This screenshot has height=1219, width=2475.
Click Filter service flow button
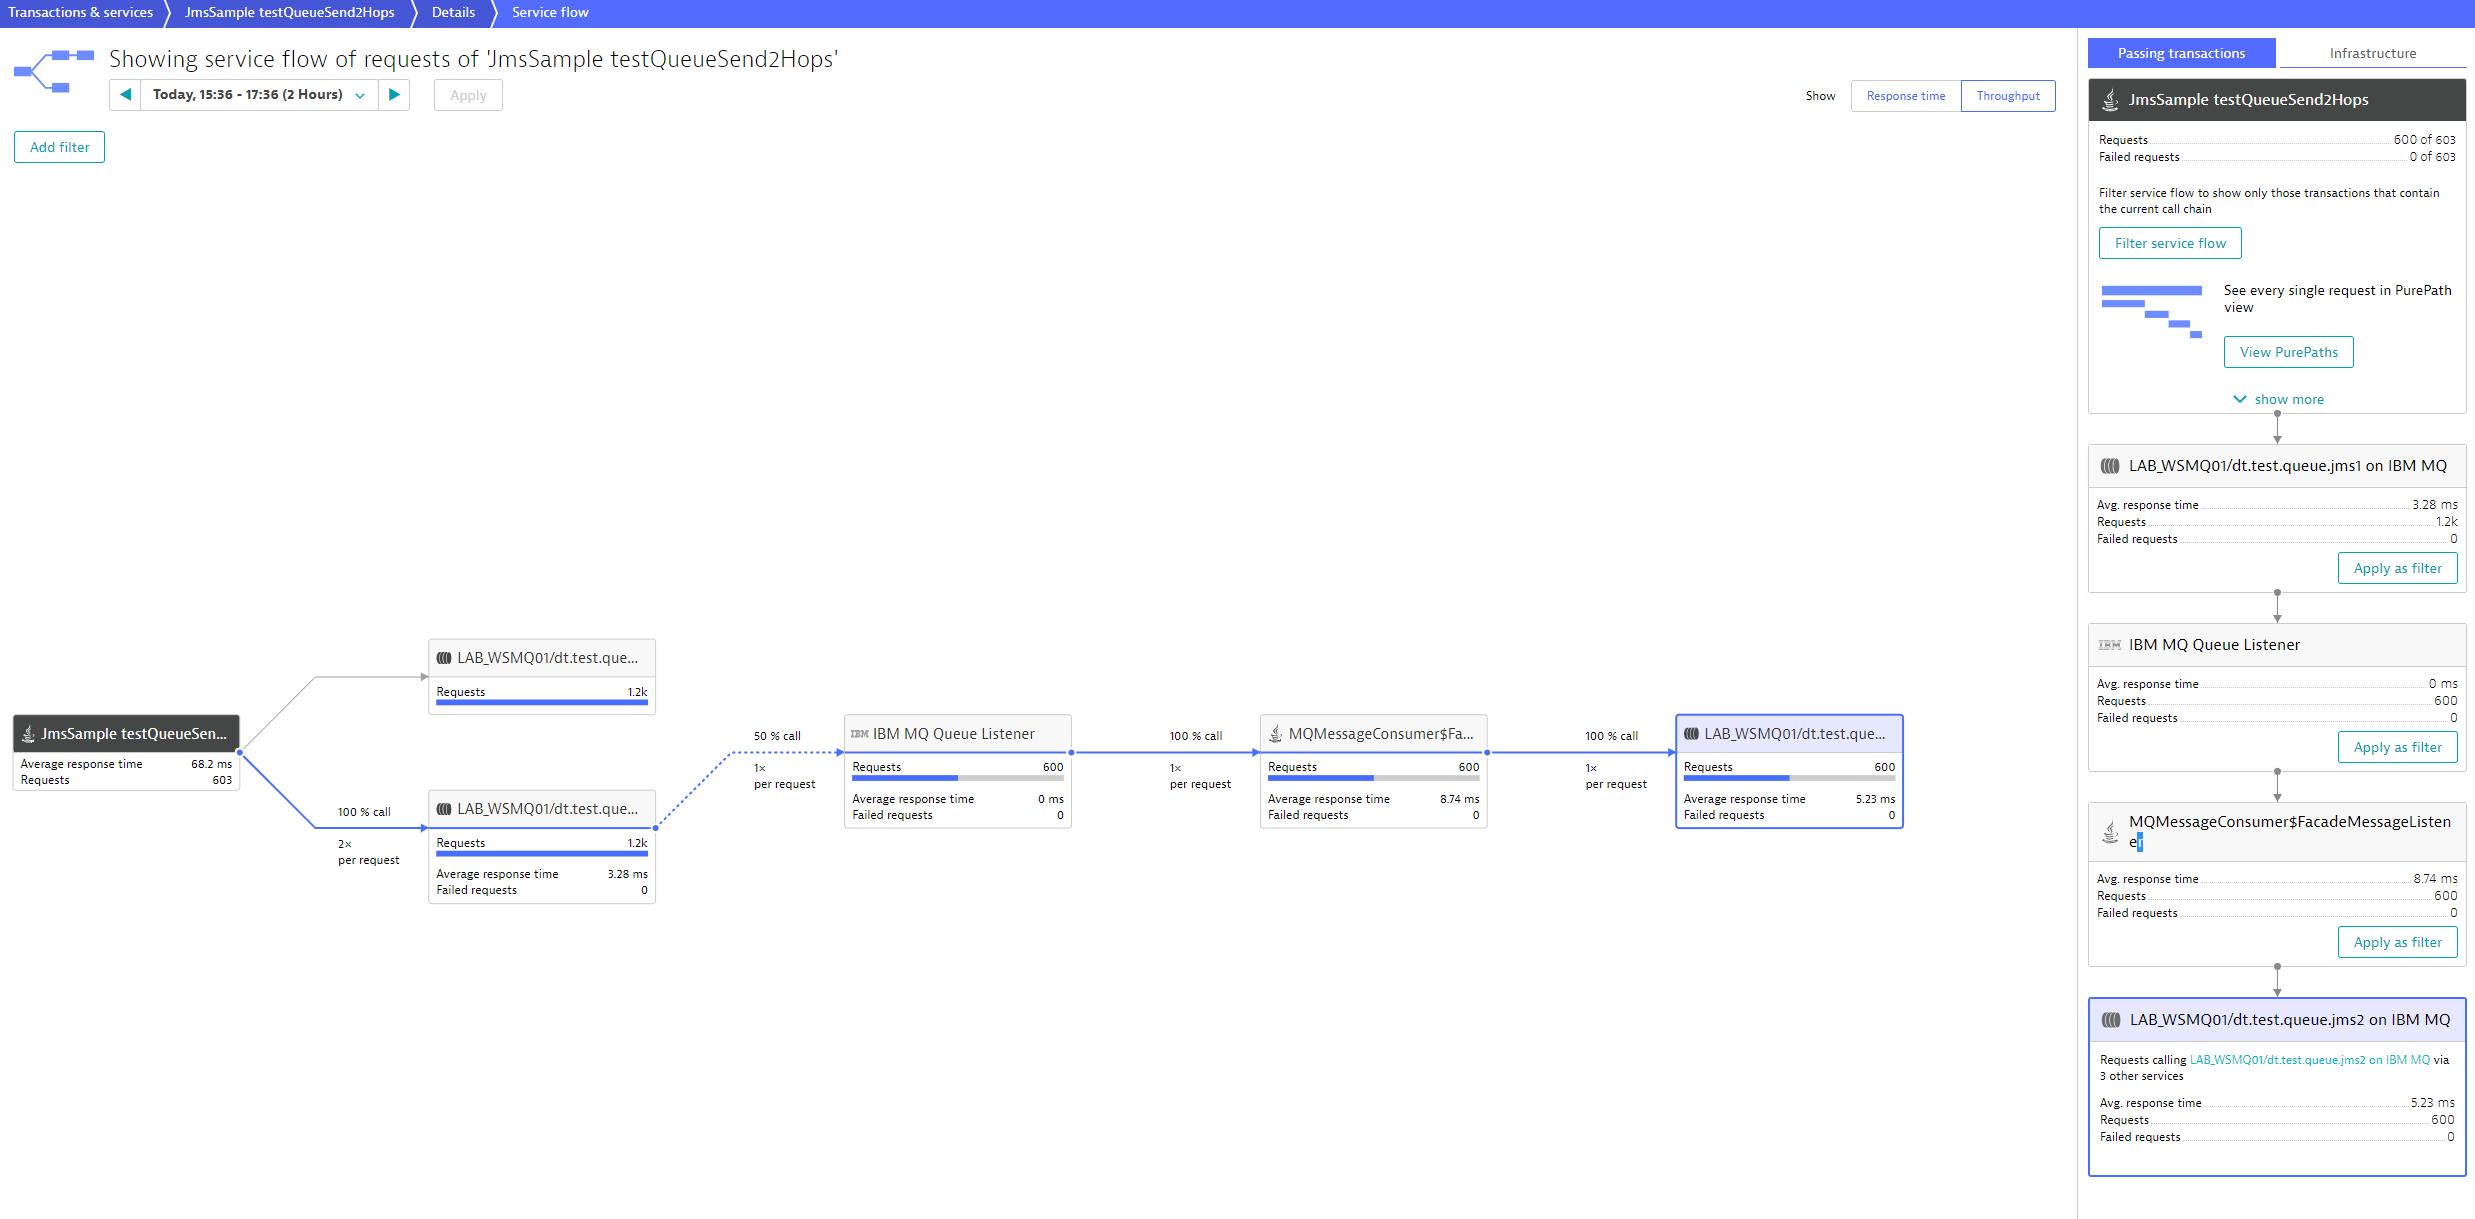point(2169,242)
